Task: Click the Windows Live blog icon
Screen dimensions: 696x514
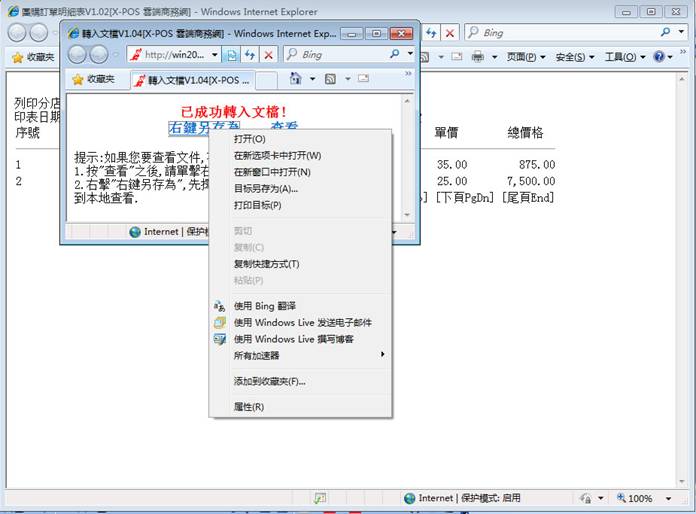Action: click(220, 339)
